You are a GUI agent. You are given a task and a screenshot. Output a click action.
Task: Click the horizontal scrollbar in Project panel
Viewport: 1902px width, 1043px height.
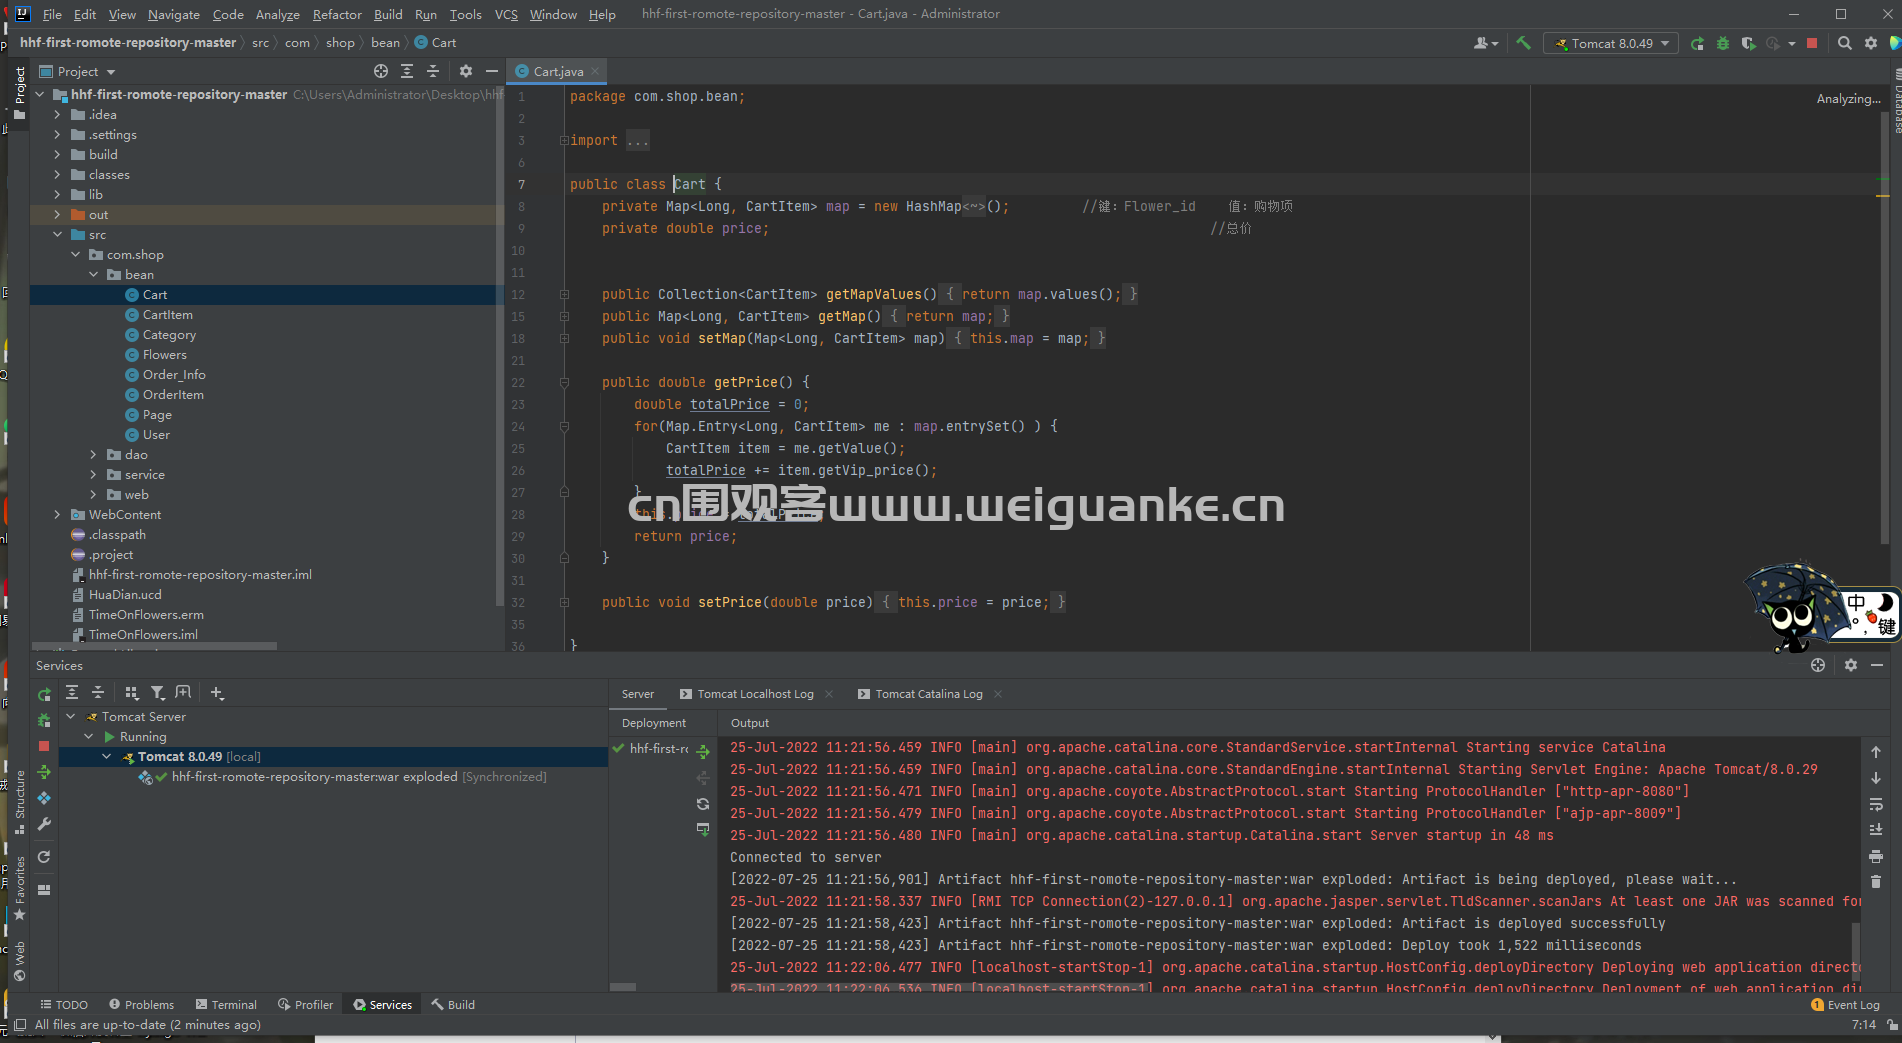154,646
